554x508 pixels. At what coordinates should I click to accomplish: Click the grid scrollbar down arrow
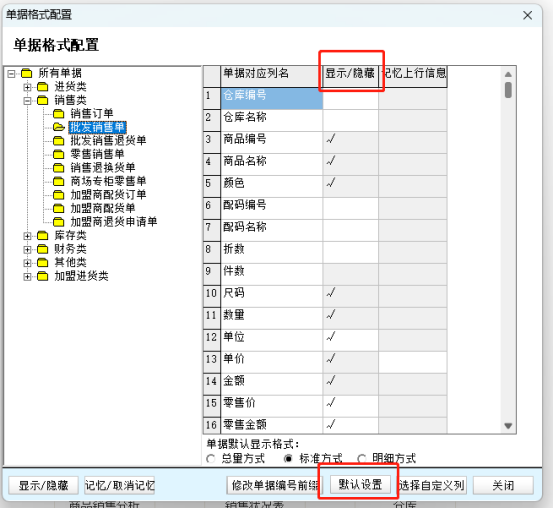click(508, 426)
